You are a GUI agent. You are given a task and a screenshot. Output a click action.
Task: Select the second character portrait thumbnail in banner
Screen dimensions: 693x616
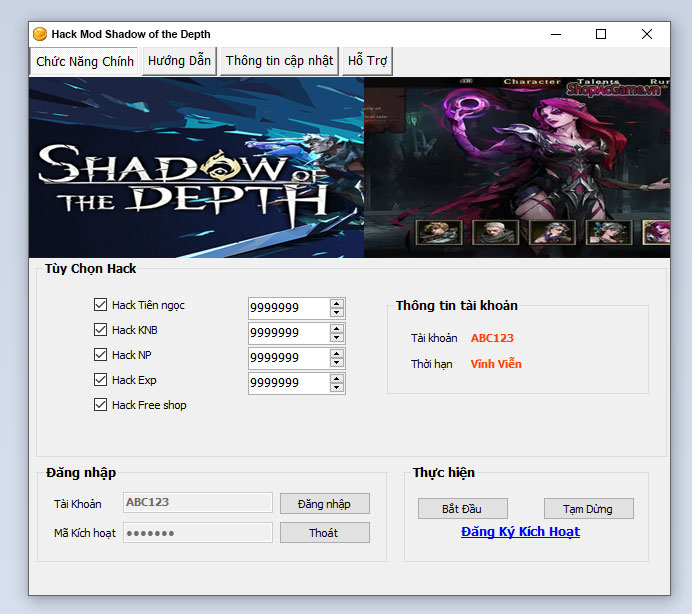point(495,232)
